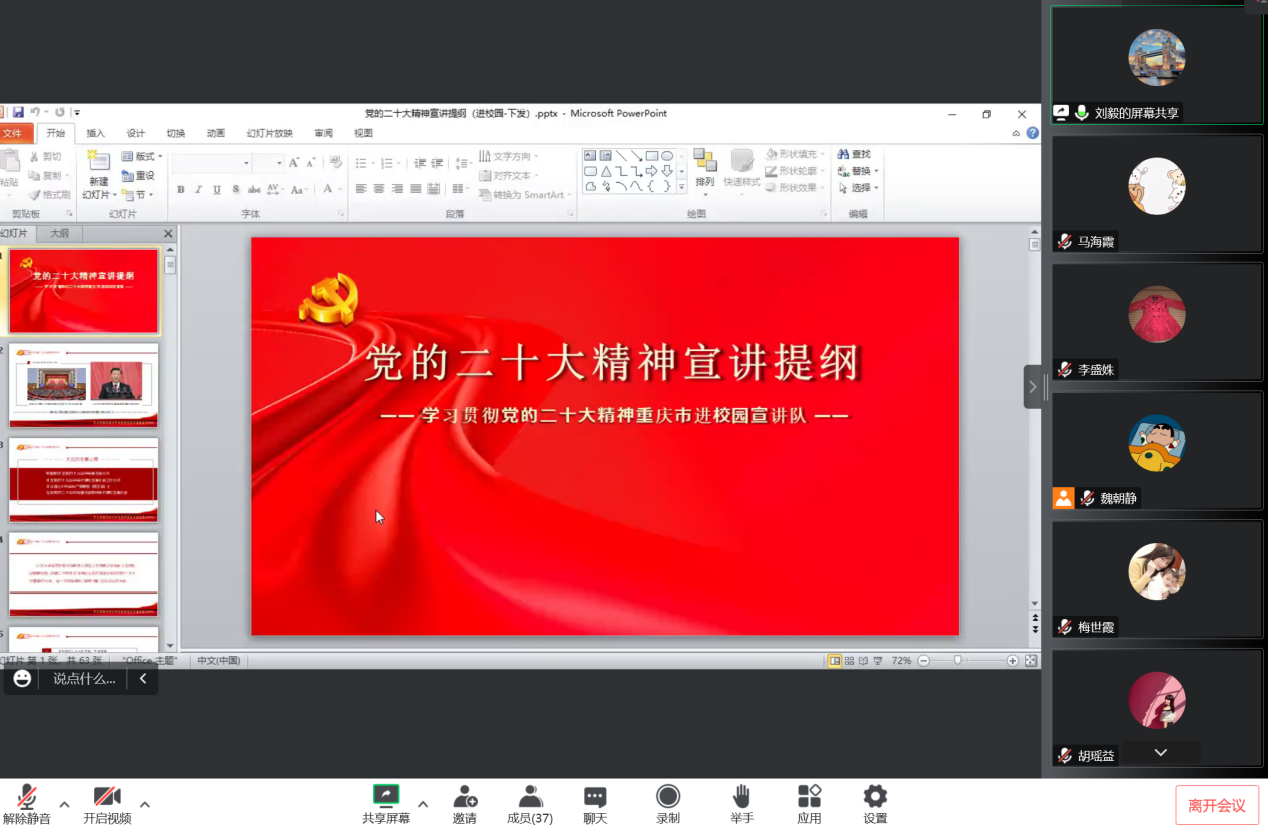Click the 离开会议 leave meeting button
1268x830 pixels.
point(1217,805)
